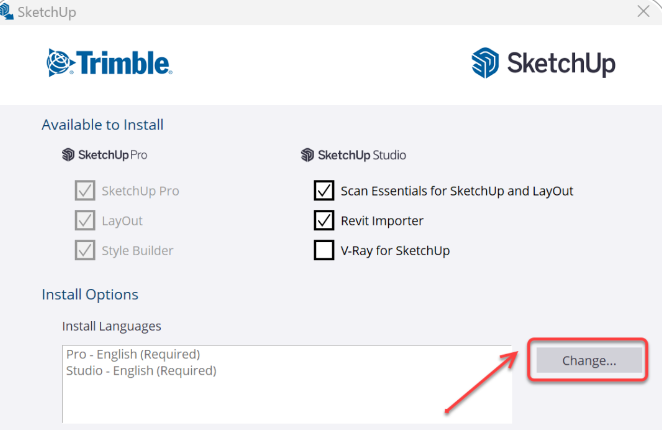
Task: Uncheck Scan Essentials for SketchUp and LayOut
Action: pyautogui.click(x=324, y=191)
